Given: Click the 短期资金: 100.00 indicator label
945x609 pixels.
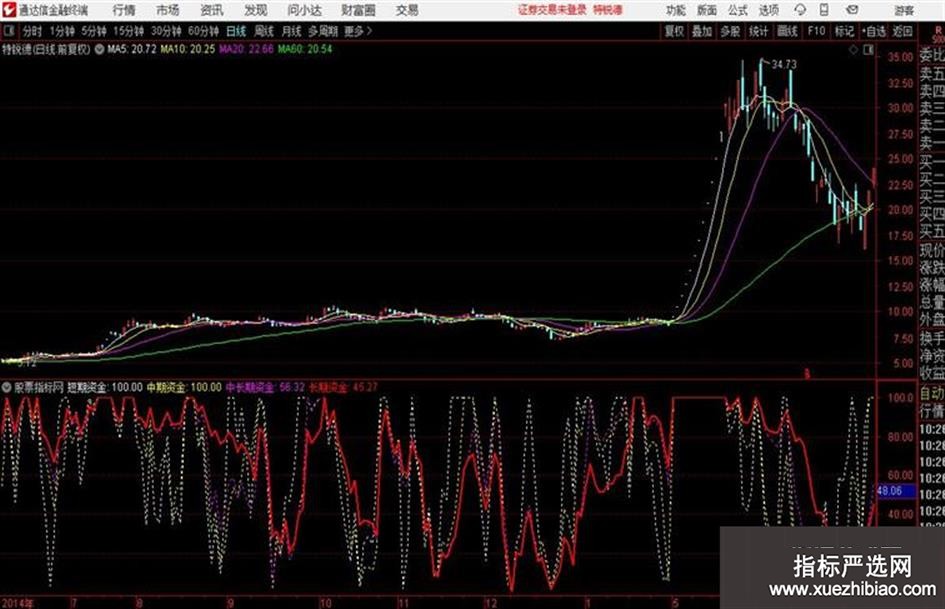Looking at the screenshot, I should (105, 387).
